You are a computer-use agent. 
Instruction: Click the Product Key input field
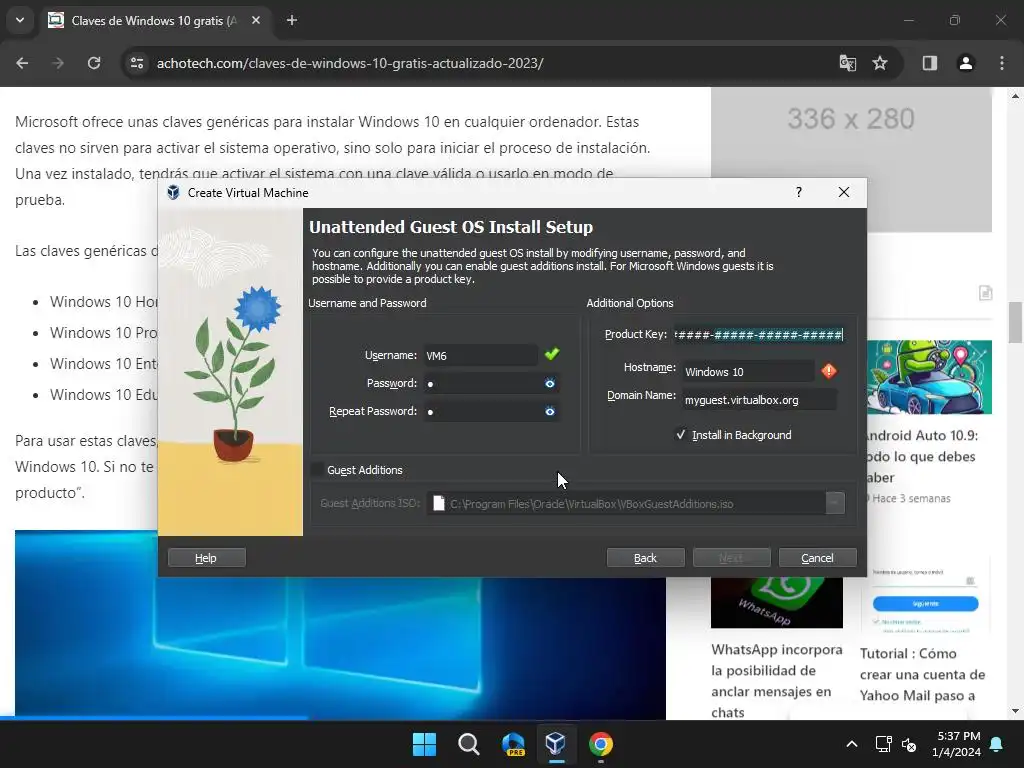point(759,335)
